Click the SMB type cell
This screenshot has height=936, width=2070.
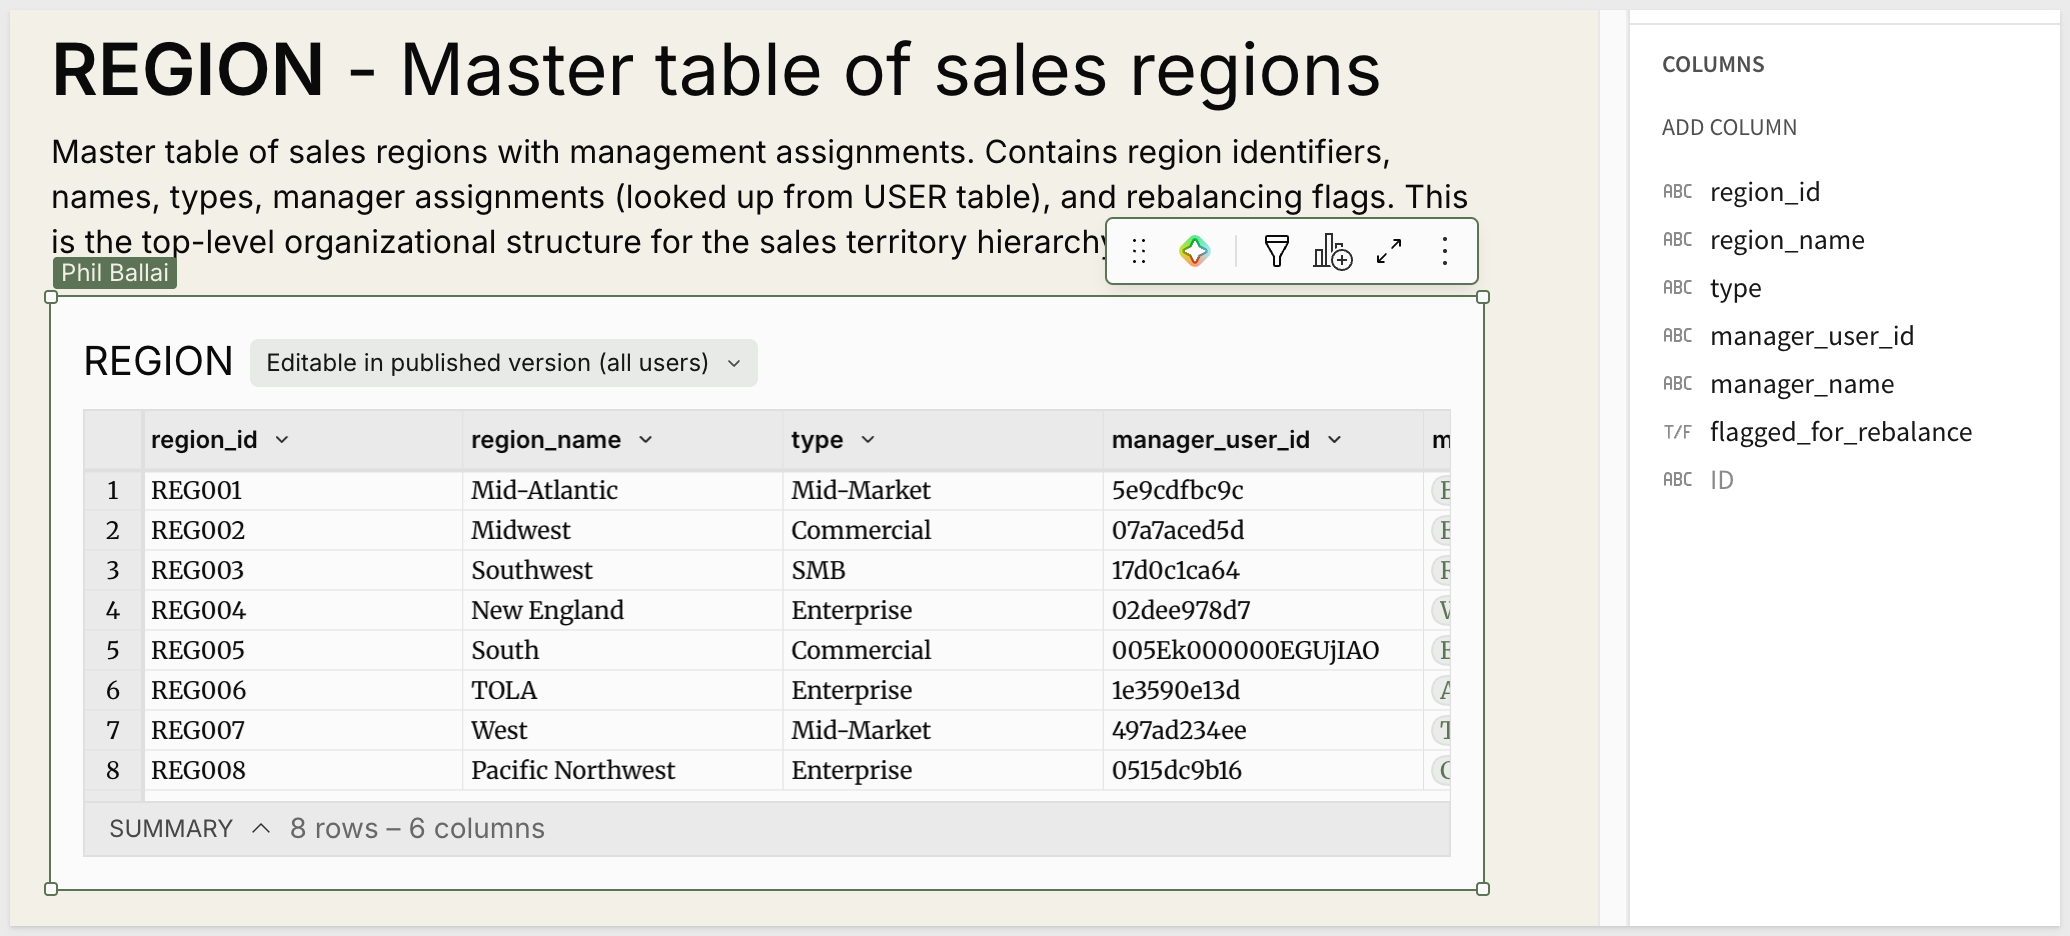click(943, 571)
